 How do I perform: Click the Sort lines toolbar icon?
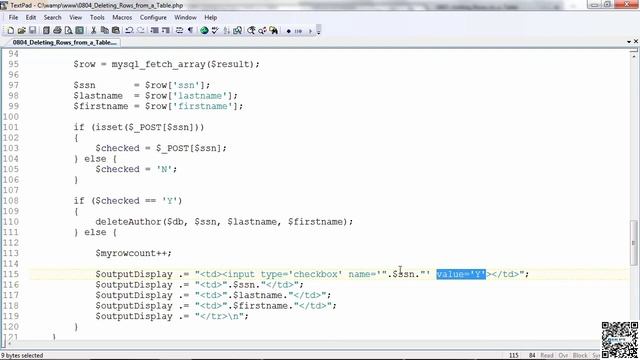pos(227,31)
